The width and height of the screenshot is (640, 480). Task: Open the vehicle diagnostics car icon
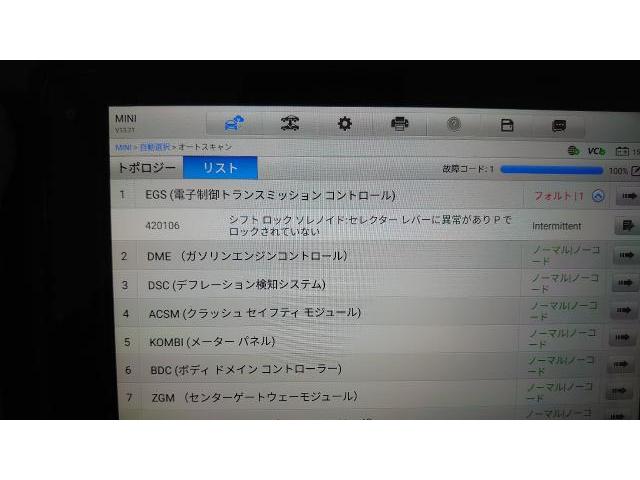click(290, 123)
